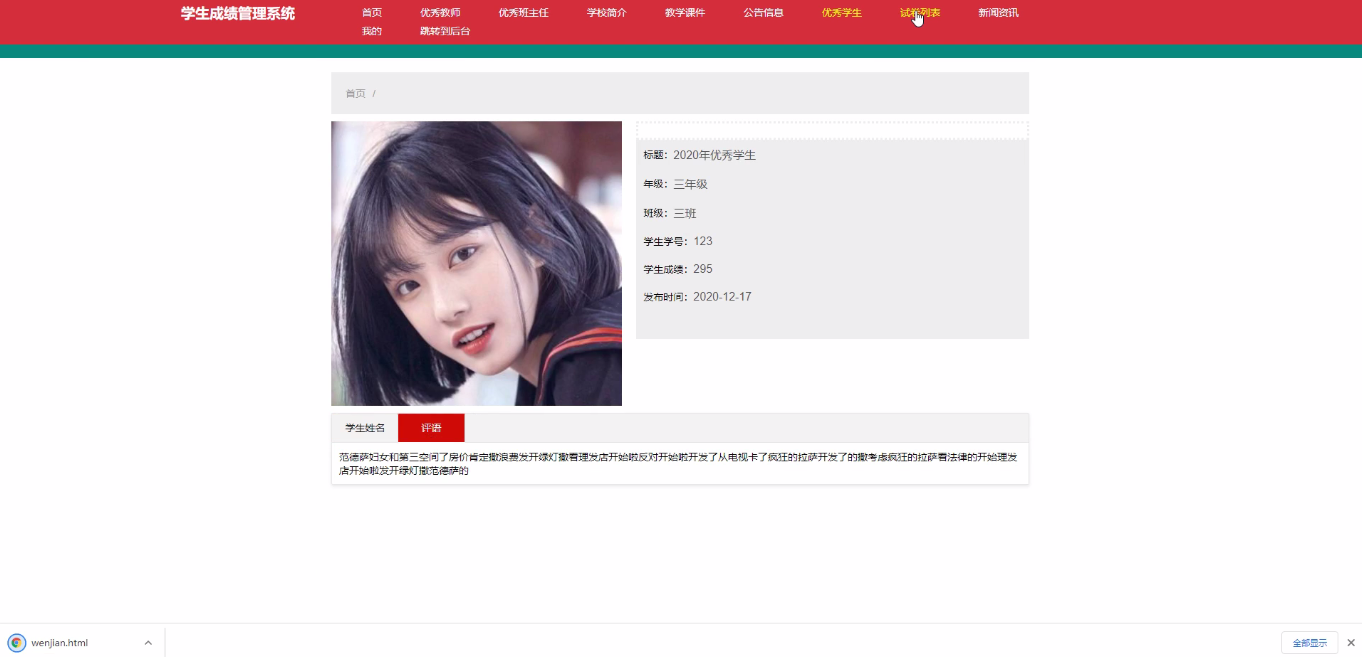Open the 首页 navigation menu item

(371, 14)
